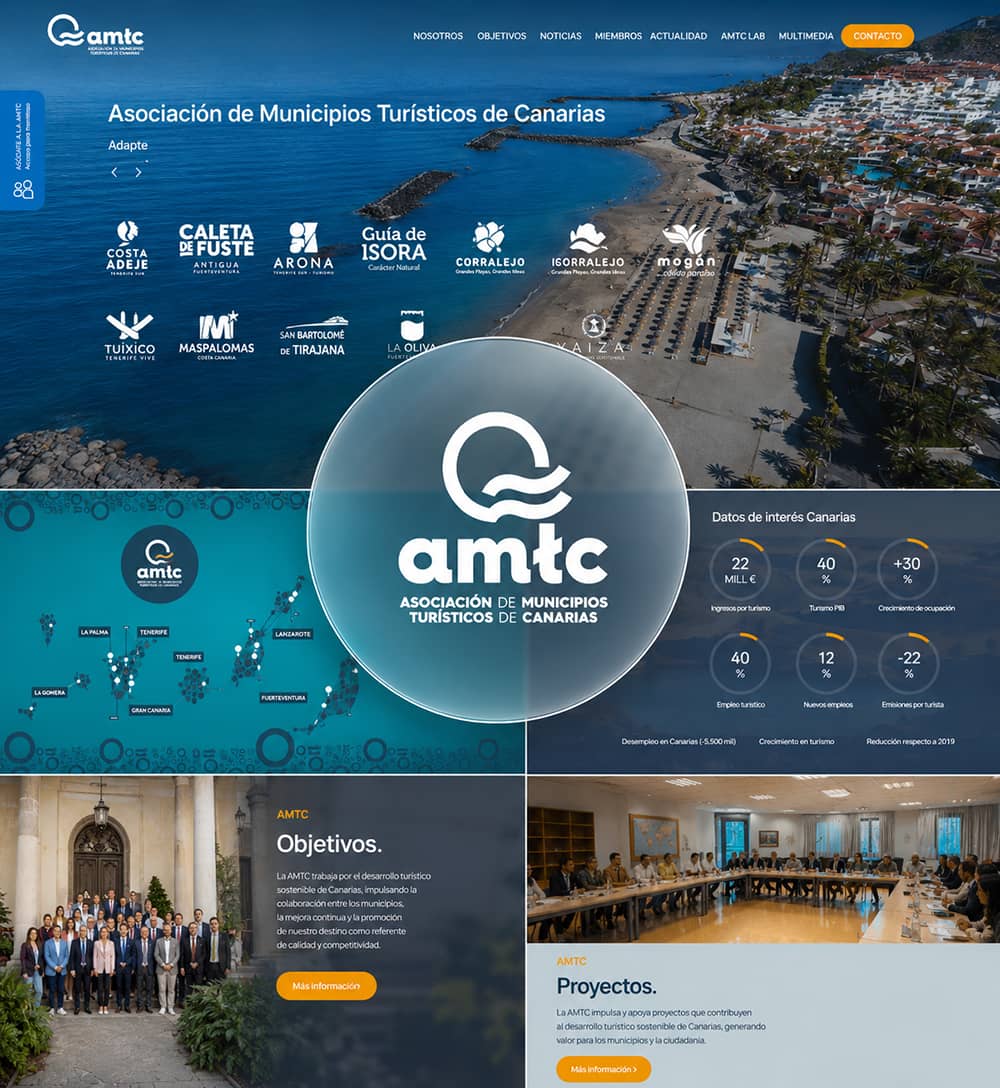Open the Nosotros menu item
The height and width of the screenshot is (1088, 1000).
(x=438, y=36)
